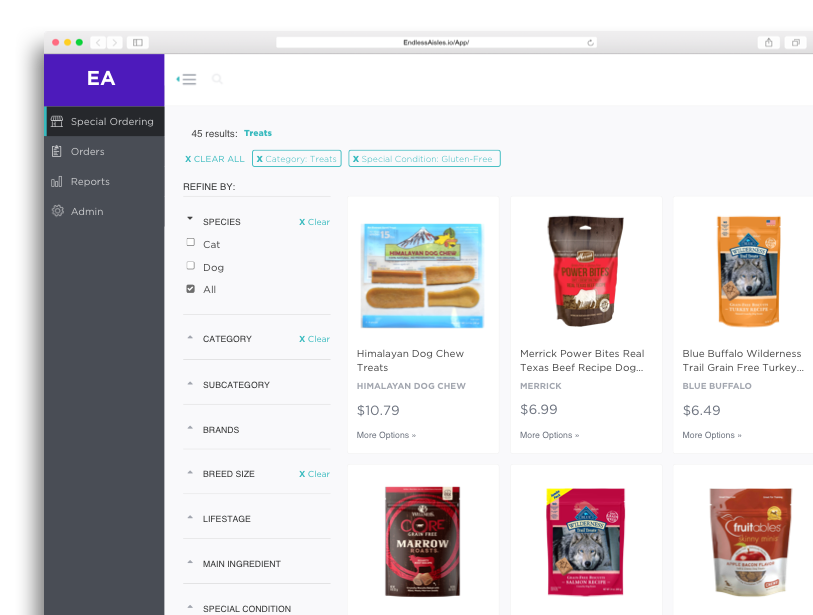Click the 45 results count text
813x615 pixels.
214,134
